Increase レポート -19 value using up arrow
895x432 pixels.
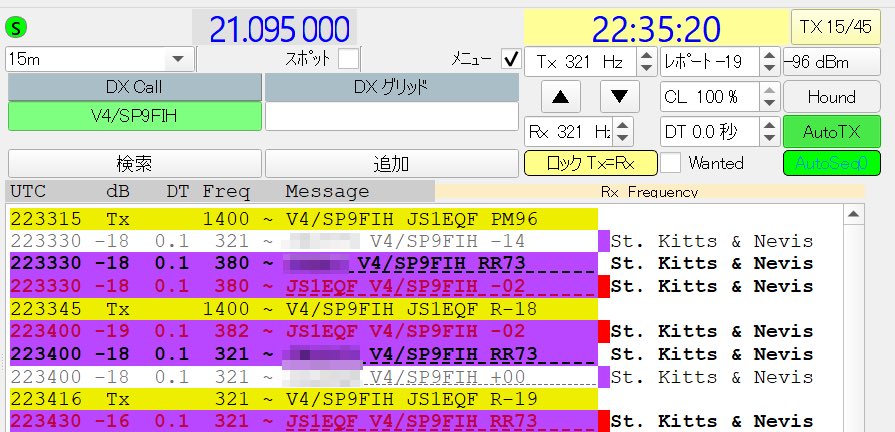[x=769, y=55]
